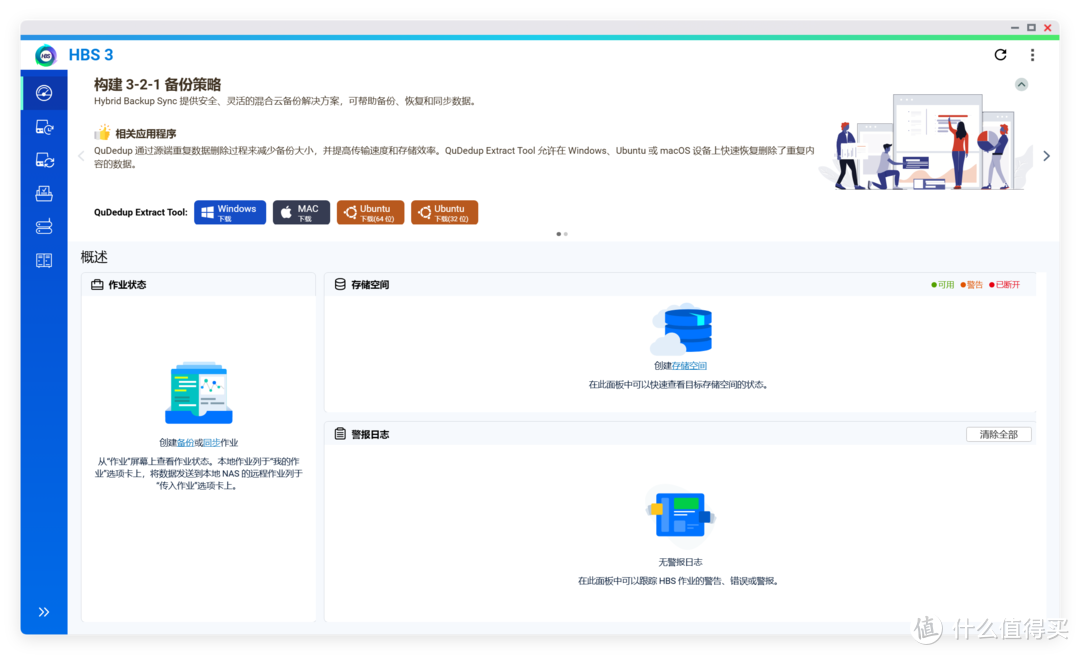The height and width of the screenshot is (655, 1080).
Task: Click the 同步 link in job status
Action: tap(211, 443)
